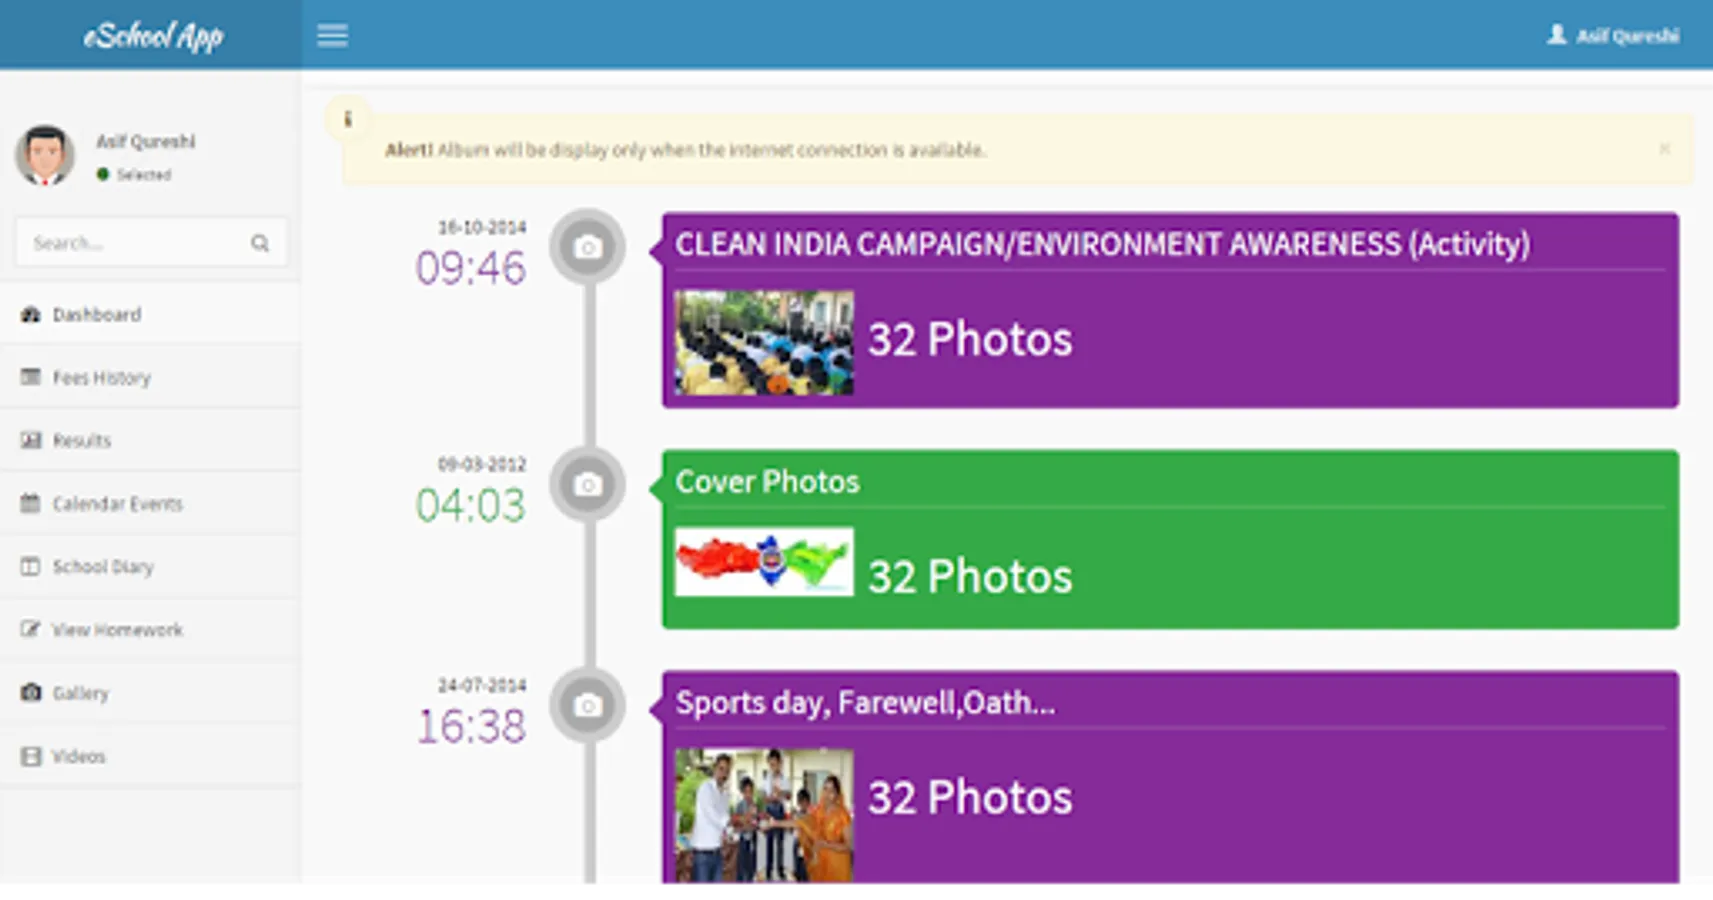
Task: Click the camera icon beside Cover Photos
Action: 588,483
